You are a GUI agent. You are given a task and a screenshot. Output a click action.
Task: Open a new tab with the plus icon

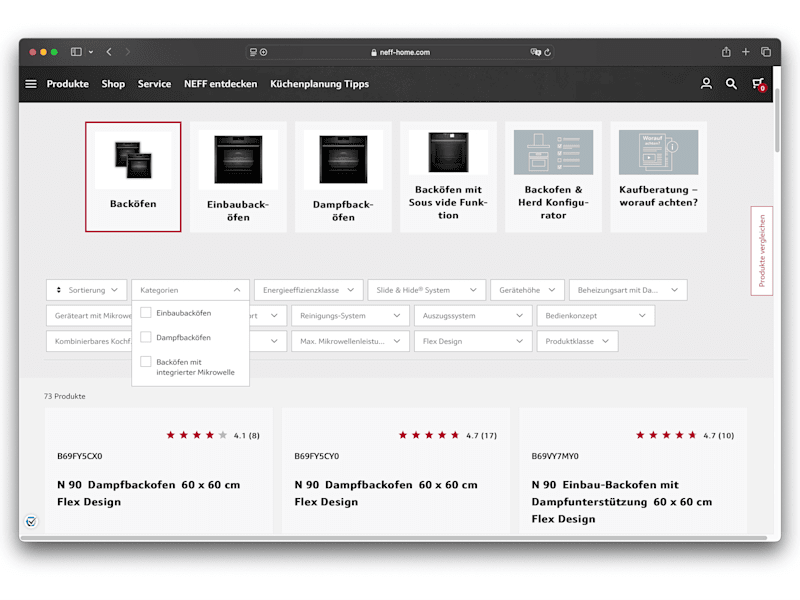(x=745, y=52)
